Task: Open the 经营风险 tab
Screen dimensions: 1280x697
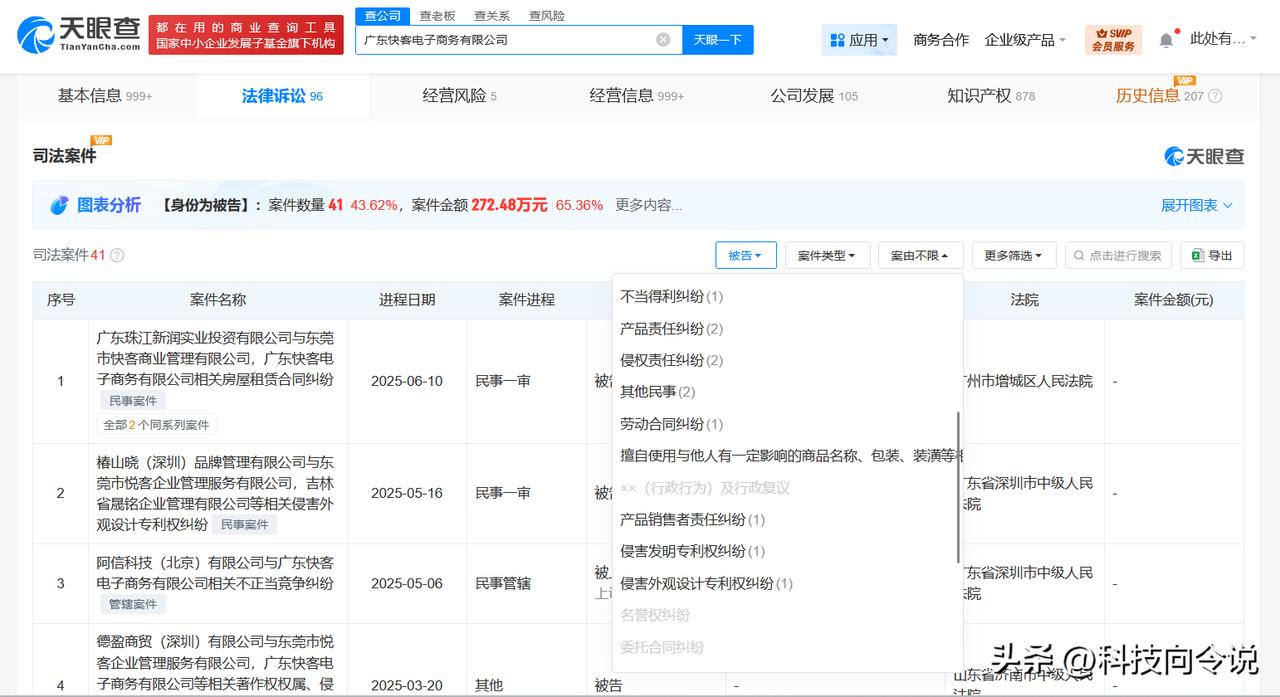Action: [x=460, y=96]
